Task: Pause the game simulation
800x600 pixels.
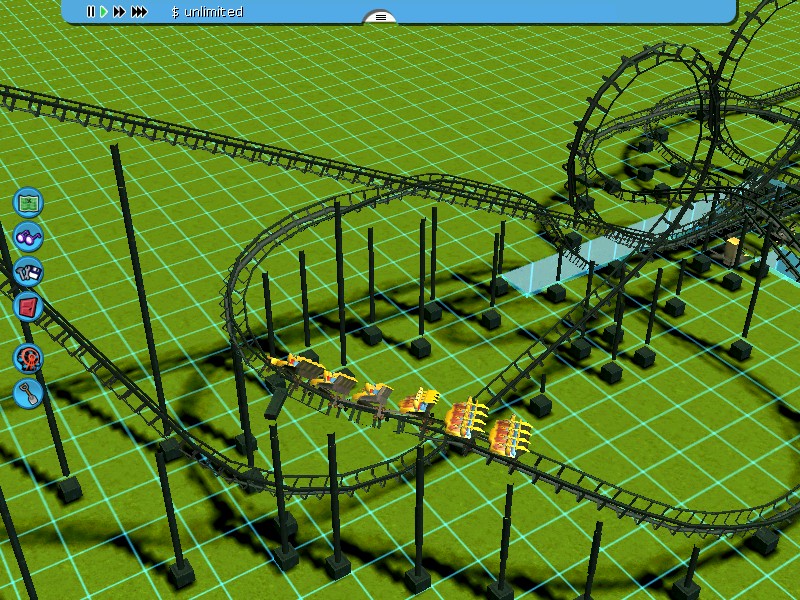Action: click(x=90, y=12)
